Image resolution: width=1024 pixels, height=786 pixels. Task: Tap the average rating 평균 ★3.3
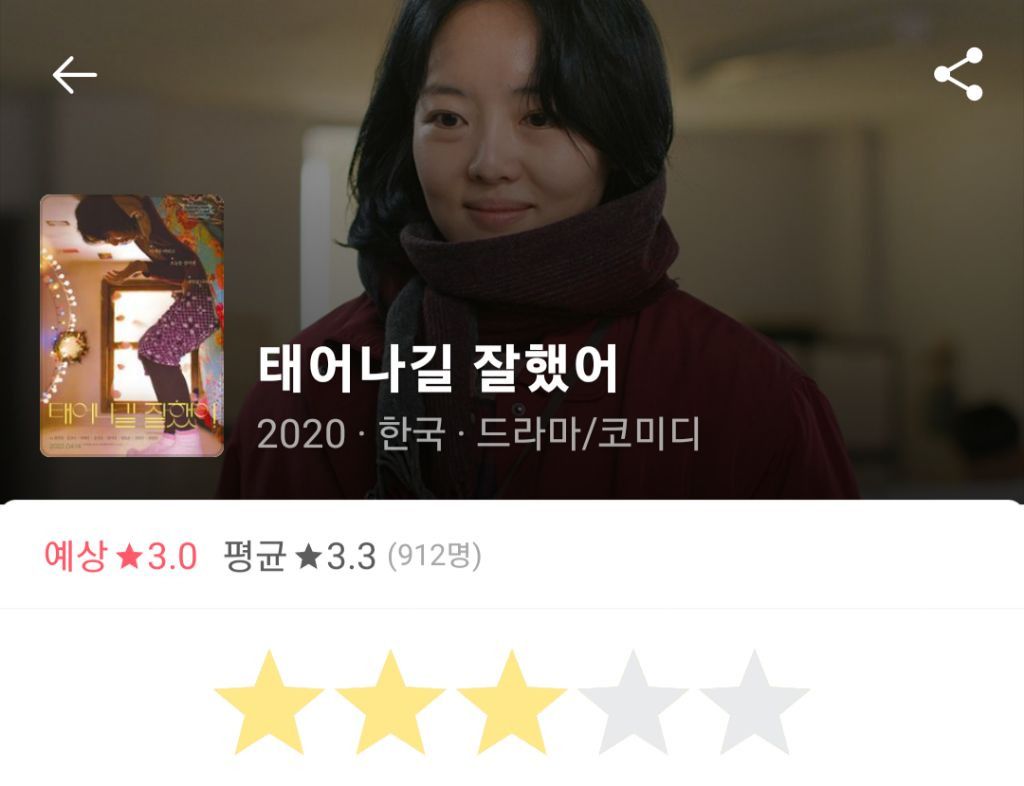(x=300, y=556)
